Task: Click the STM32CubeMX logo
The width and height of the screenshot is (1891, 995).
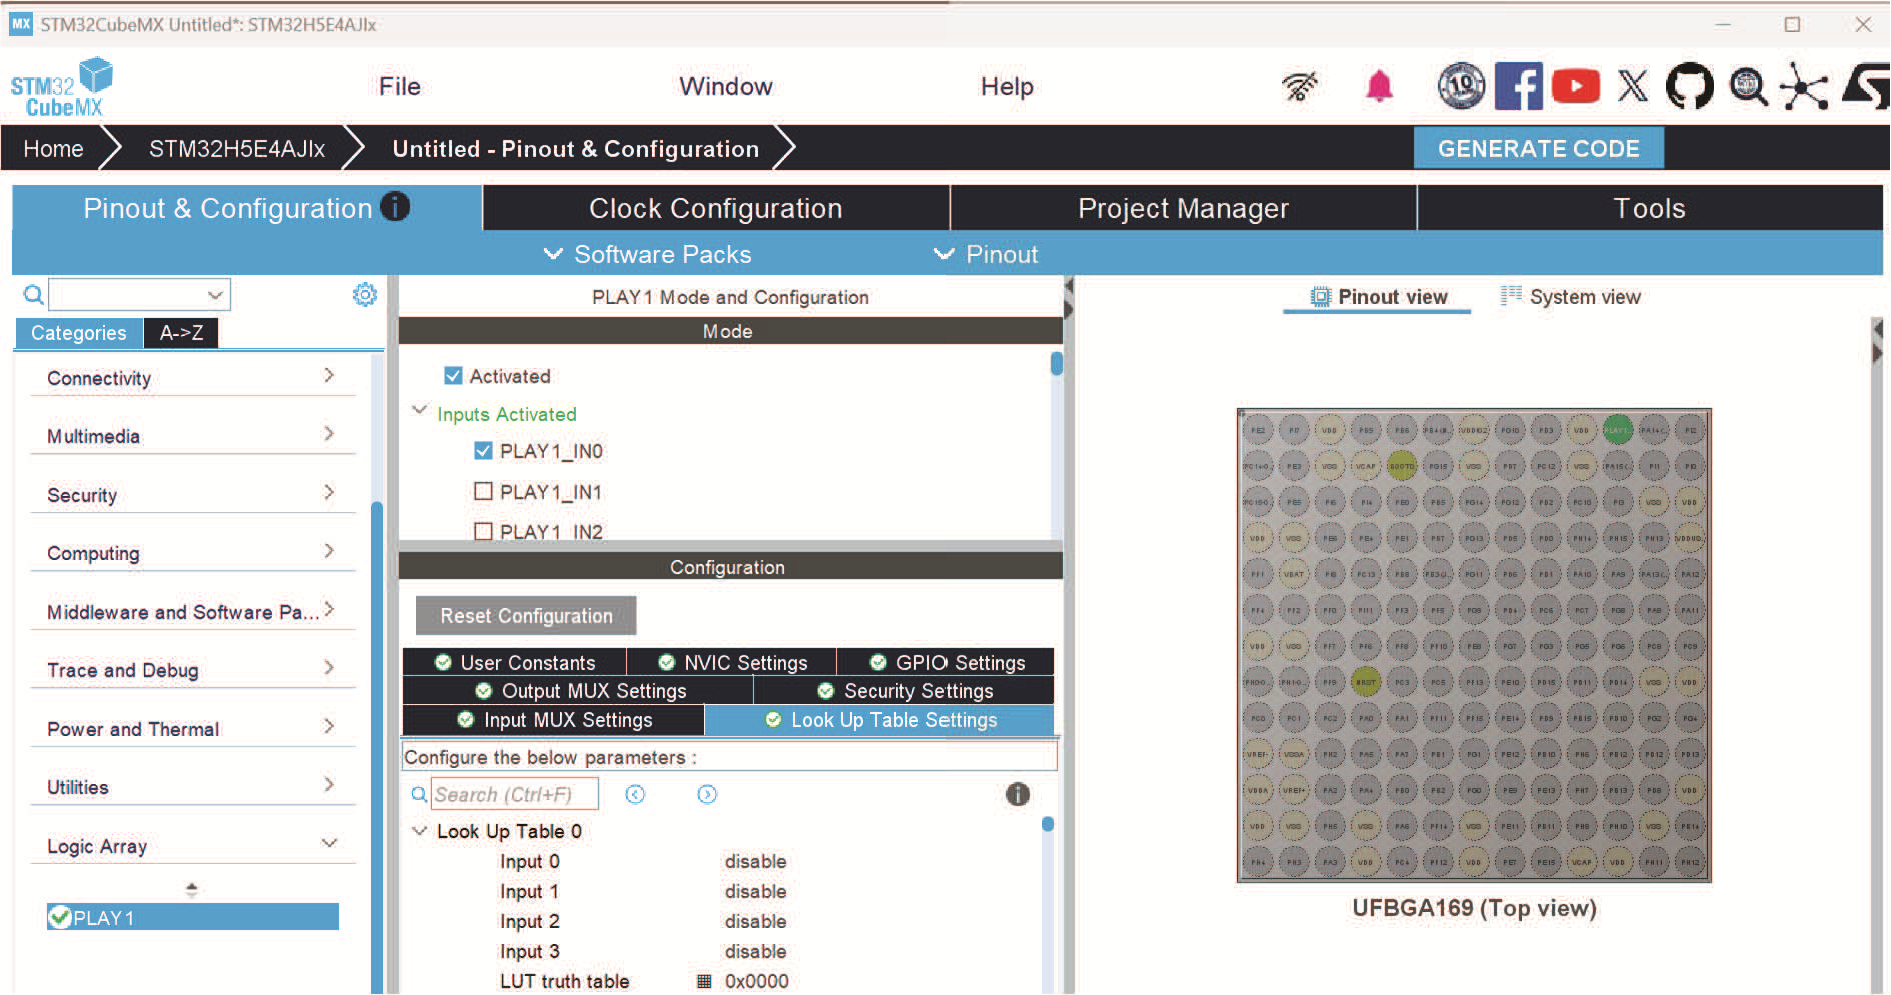Action: tap(61, 88)
